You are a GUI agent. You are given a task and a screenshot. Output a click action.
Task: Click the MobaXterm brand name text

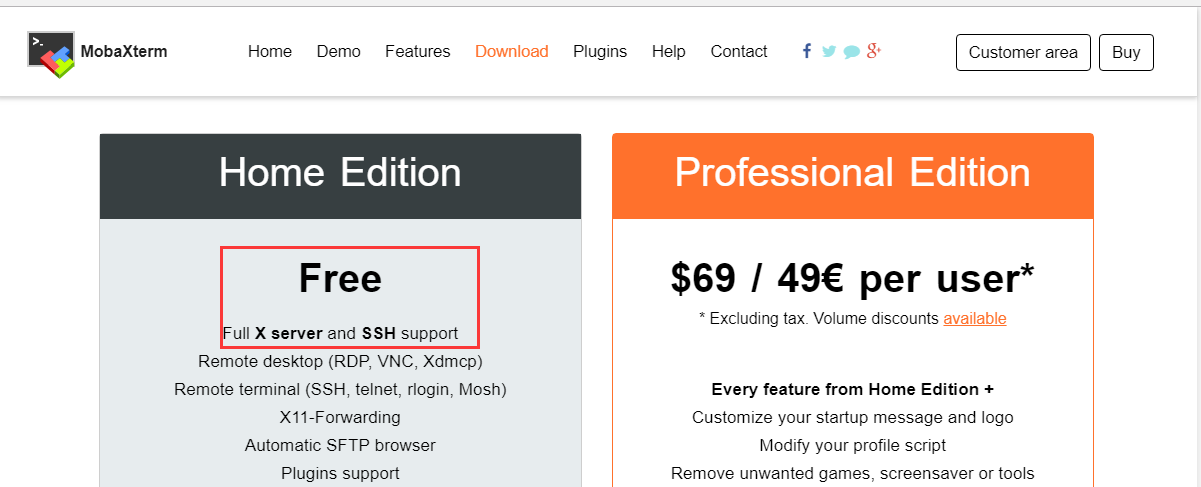click(124, 52)
